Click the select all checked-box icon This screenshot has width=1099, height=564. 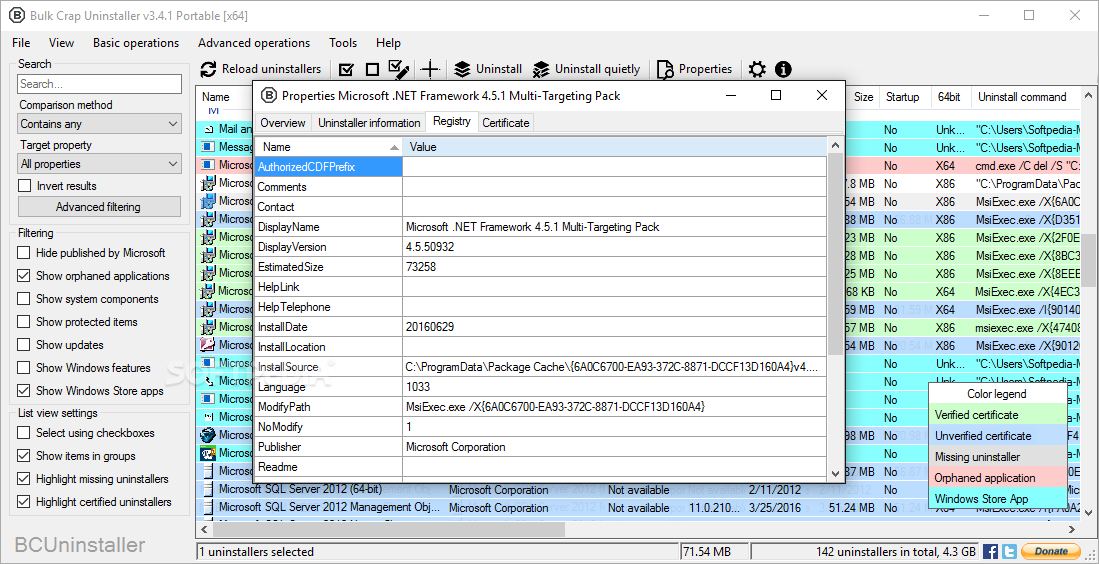coord(346,69)
